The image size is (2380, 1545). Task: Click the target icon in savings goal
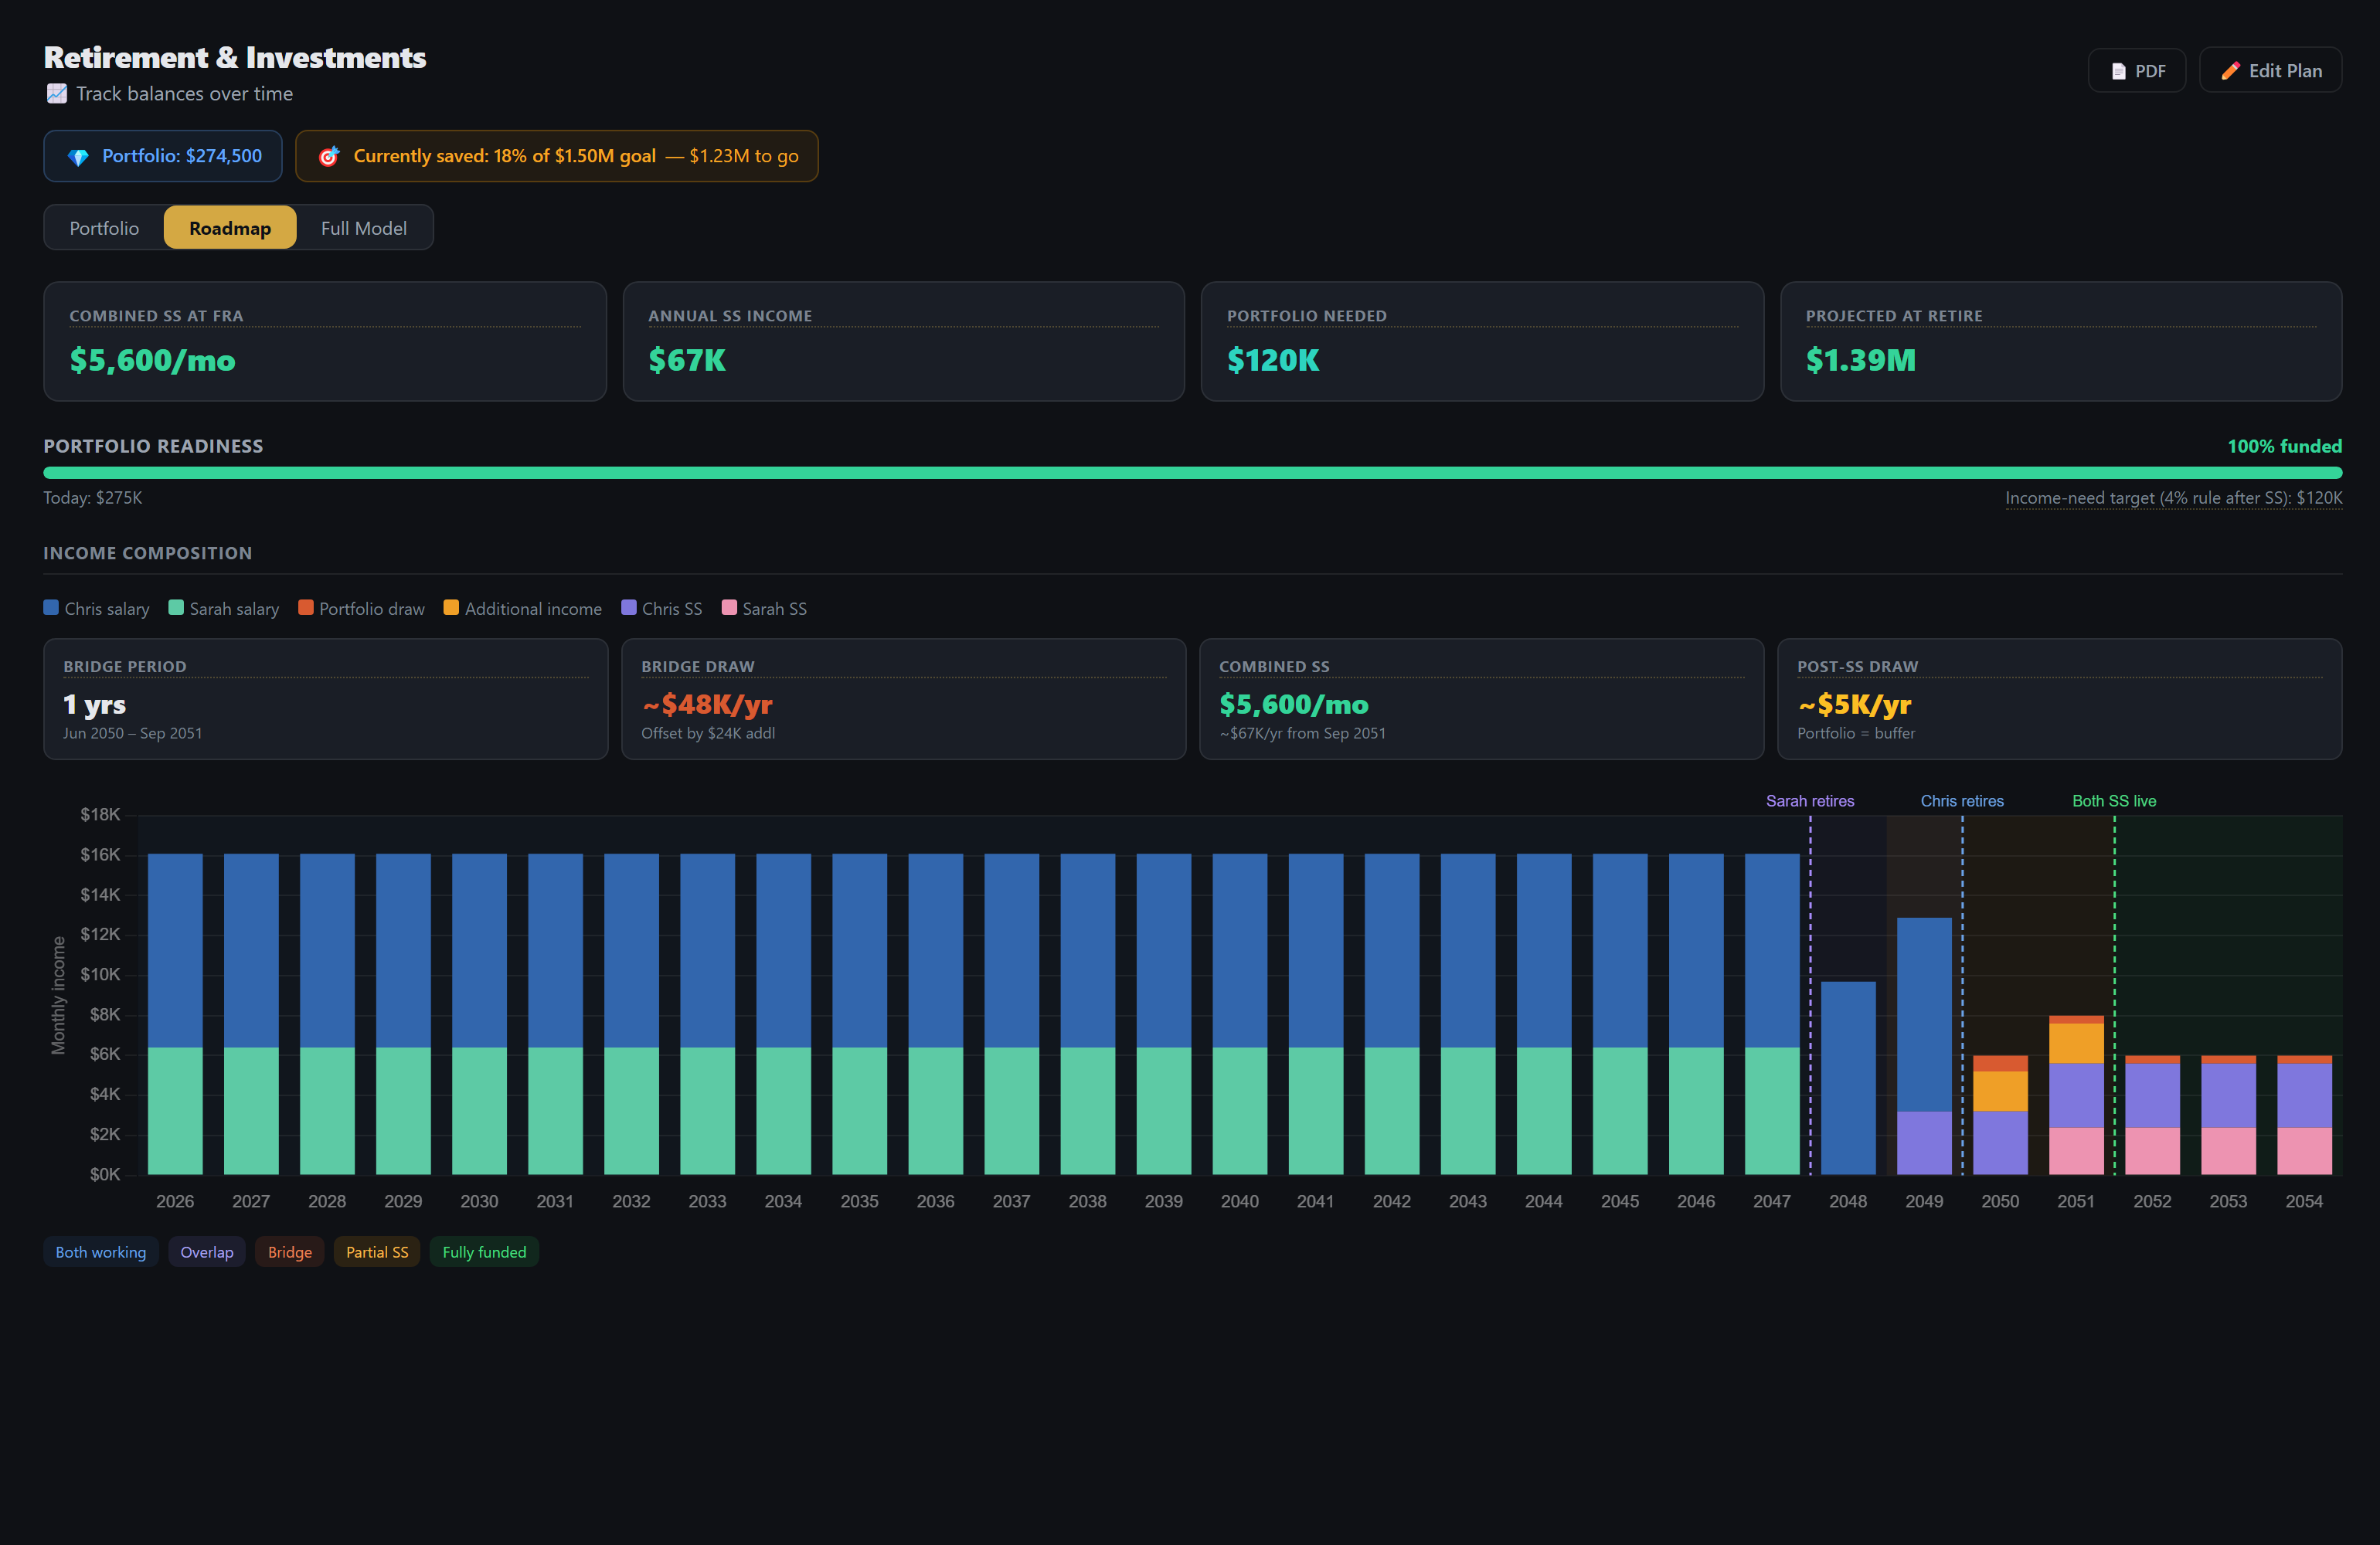328,156
